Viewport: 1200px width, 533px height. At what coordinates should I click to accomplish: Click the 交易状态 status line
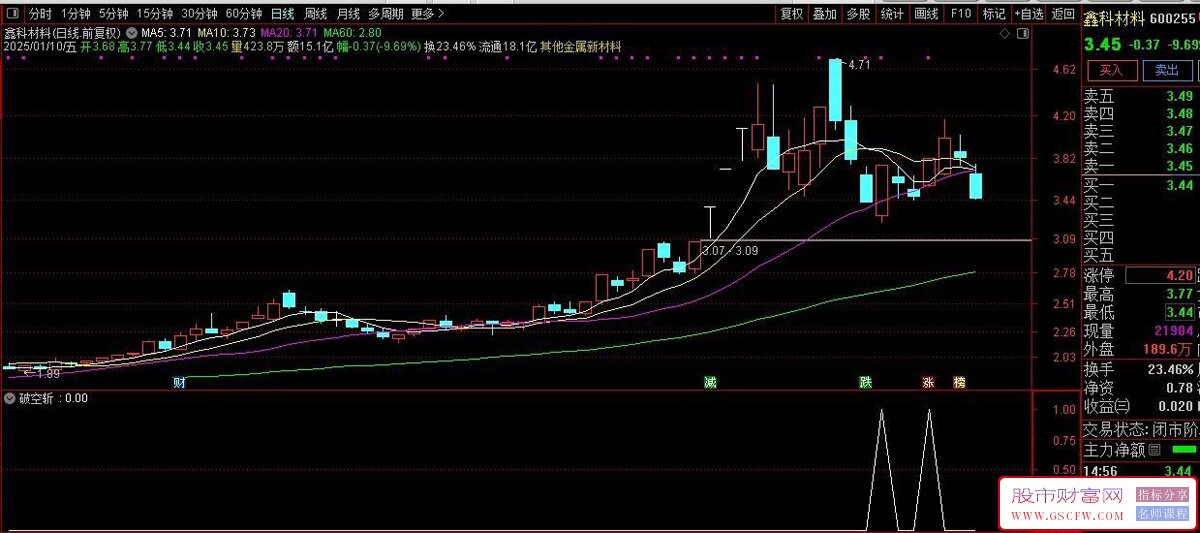(x=1139, y=430)
